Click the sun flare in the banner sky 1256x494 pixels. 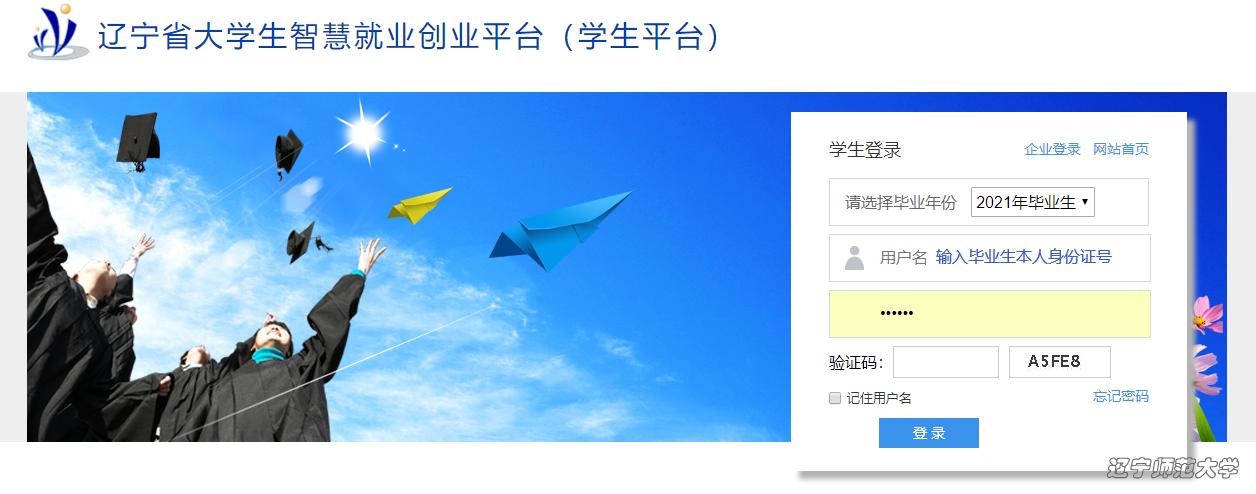coord(364,131)
